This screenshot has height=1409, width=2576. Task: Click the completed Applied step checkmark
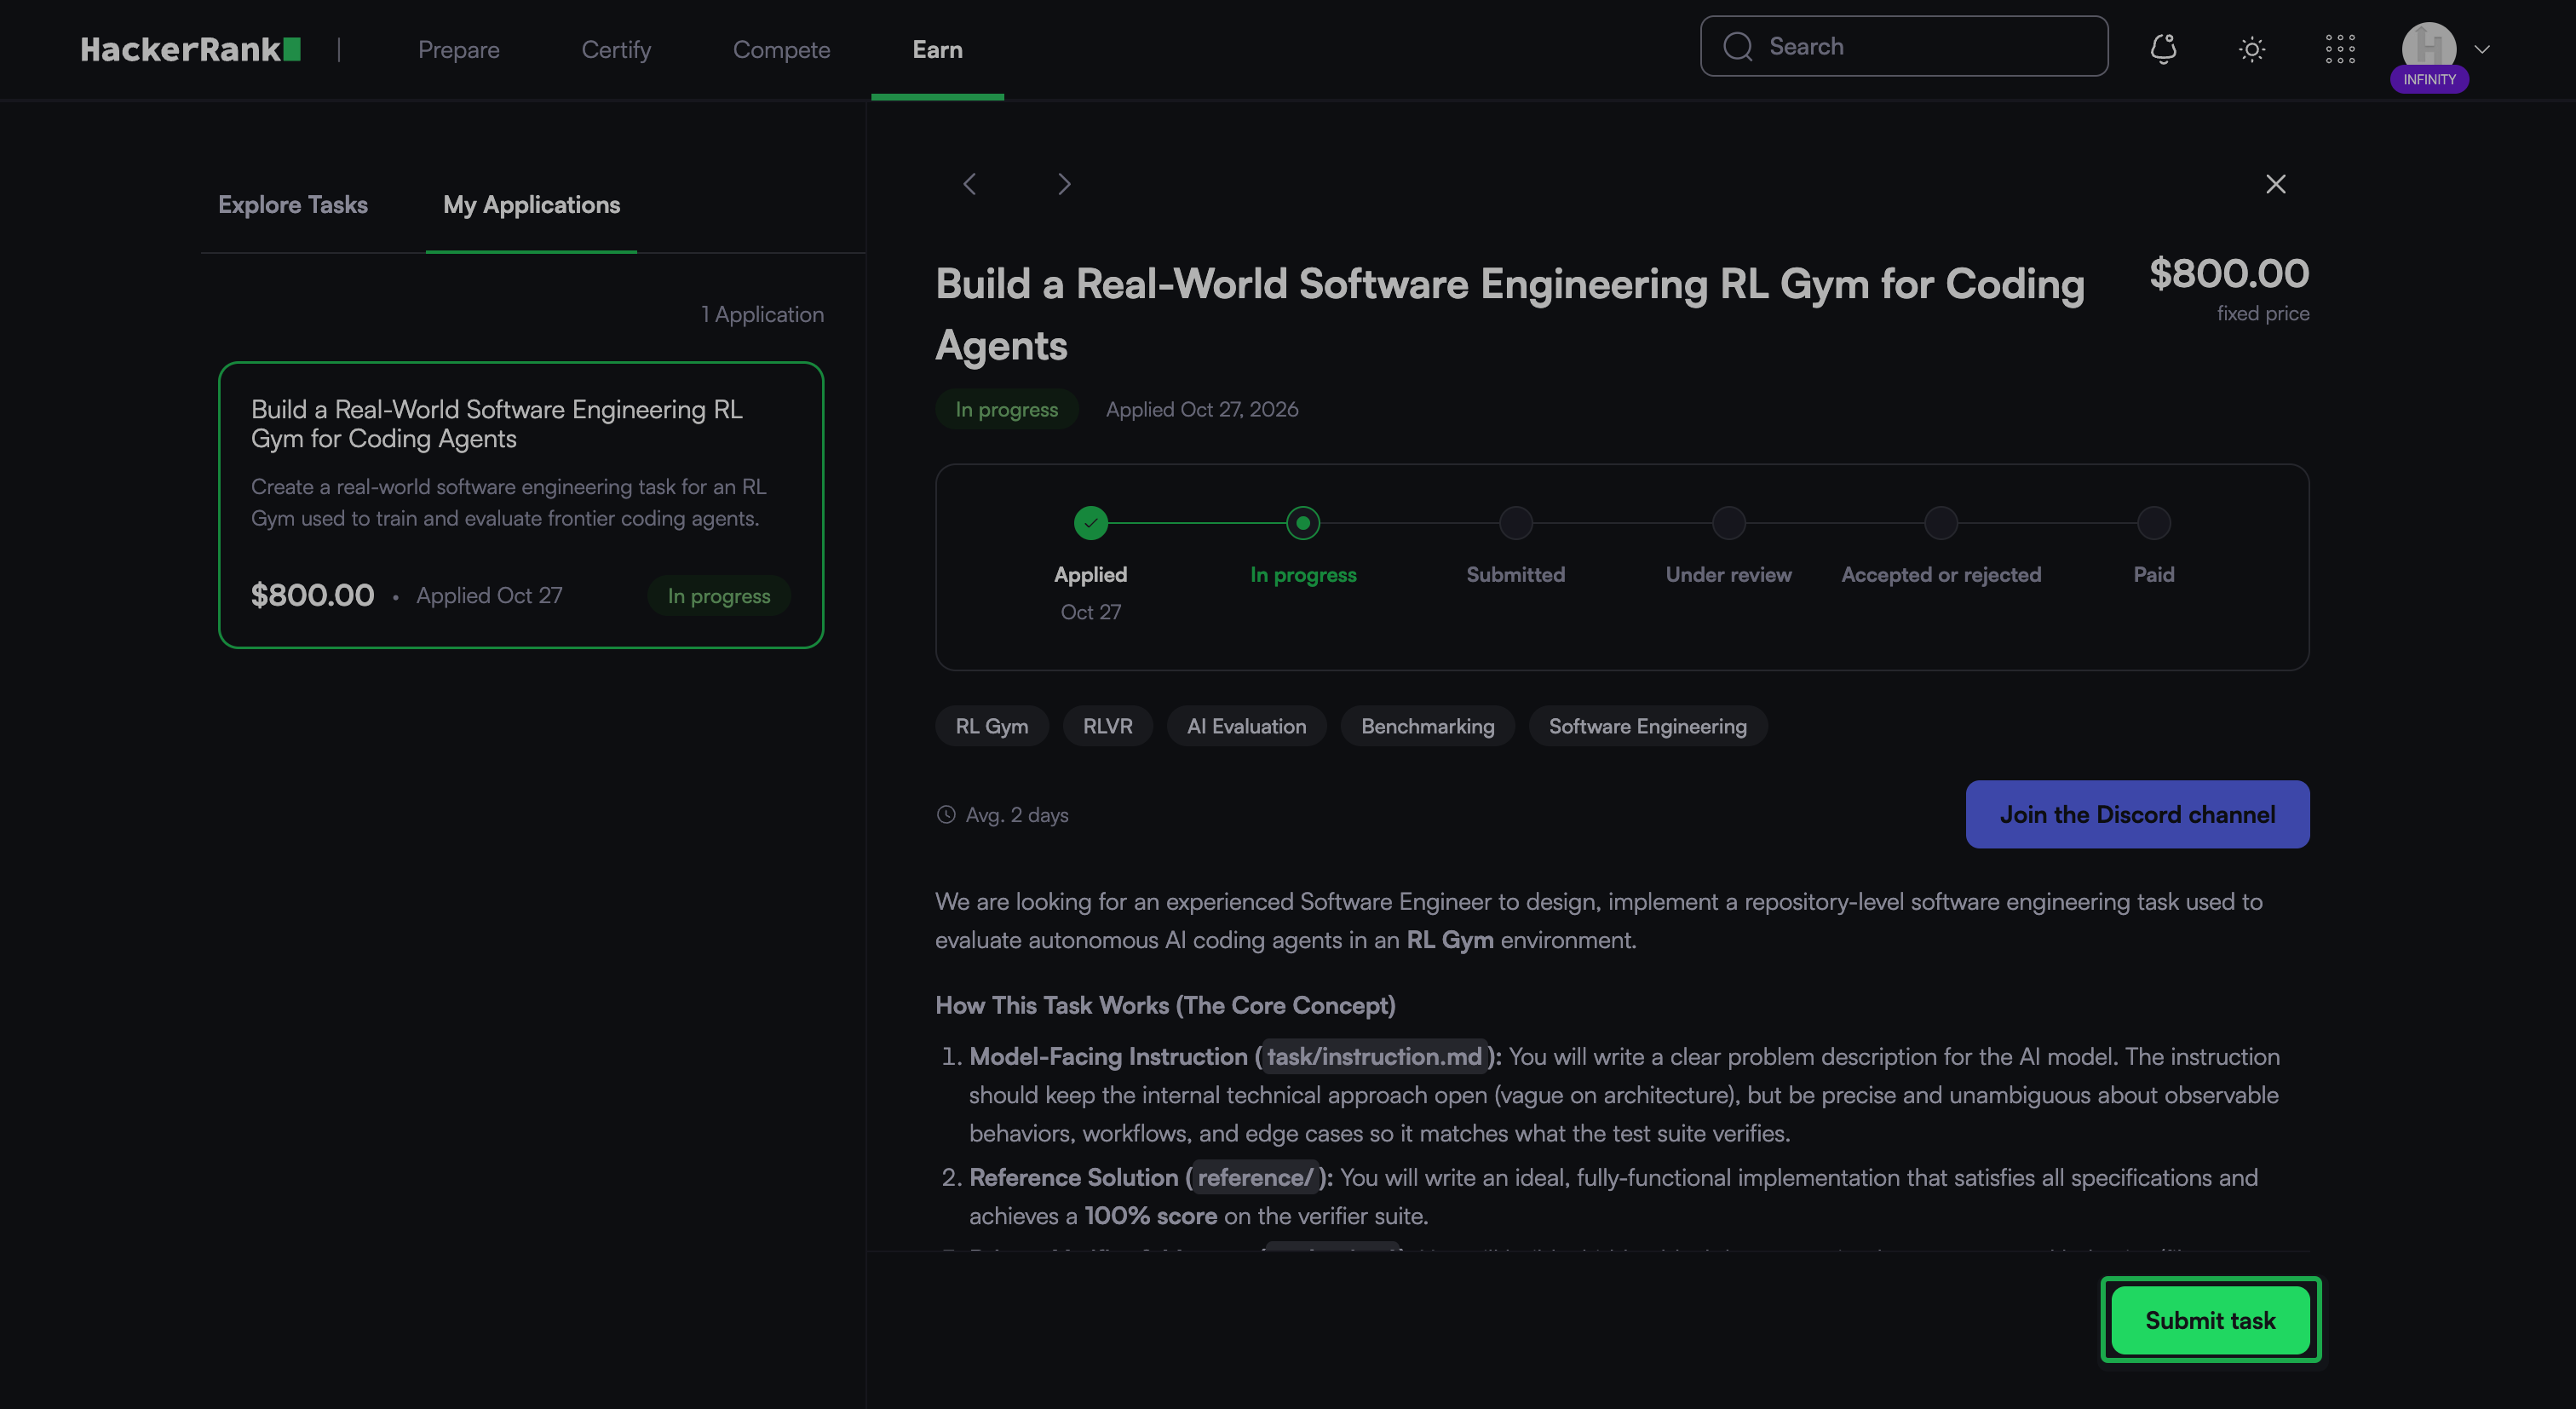pyautogui.click(x=1091, y=523)
